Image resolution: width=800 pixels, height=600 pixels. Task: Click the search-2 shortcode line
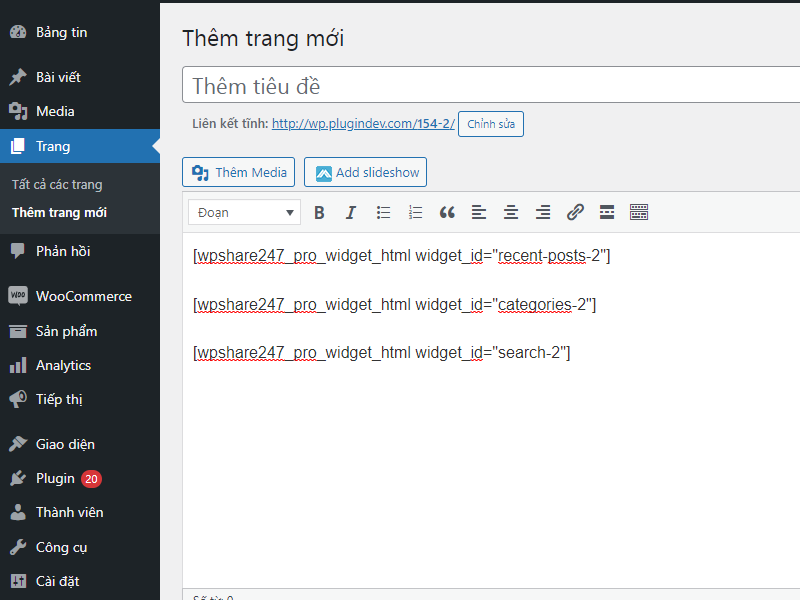[x=382, y=353]
